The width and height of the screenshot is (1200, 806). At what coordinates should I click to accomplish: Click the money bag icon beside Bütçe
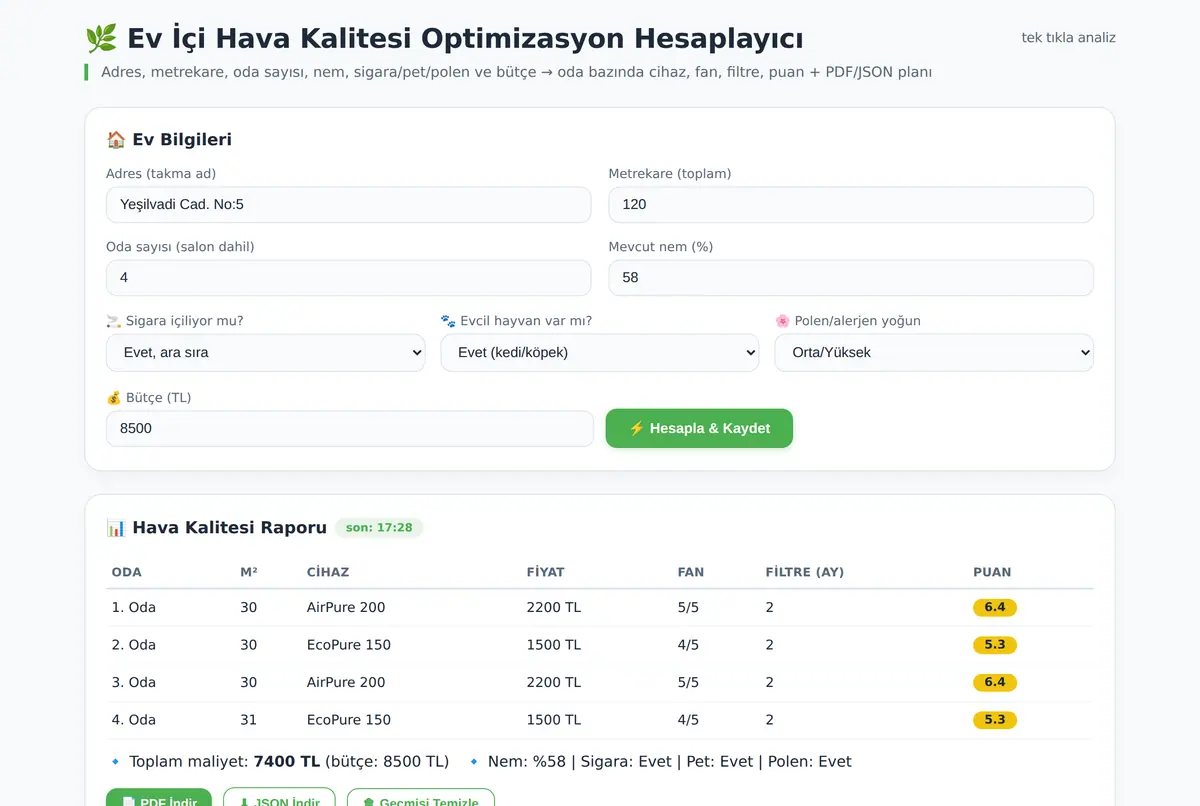tap(114, 397)
